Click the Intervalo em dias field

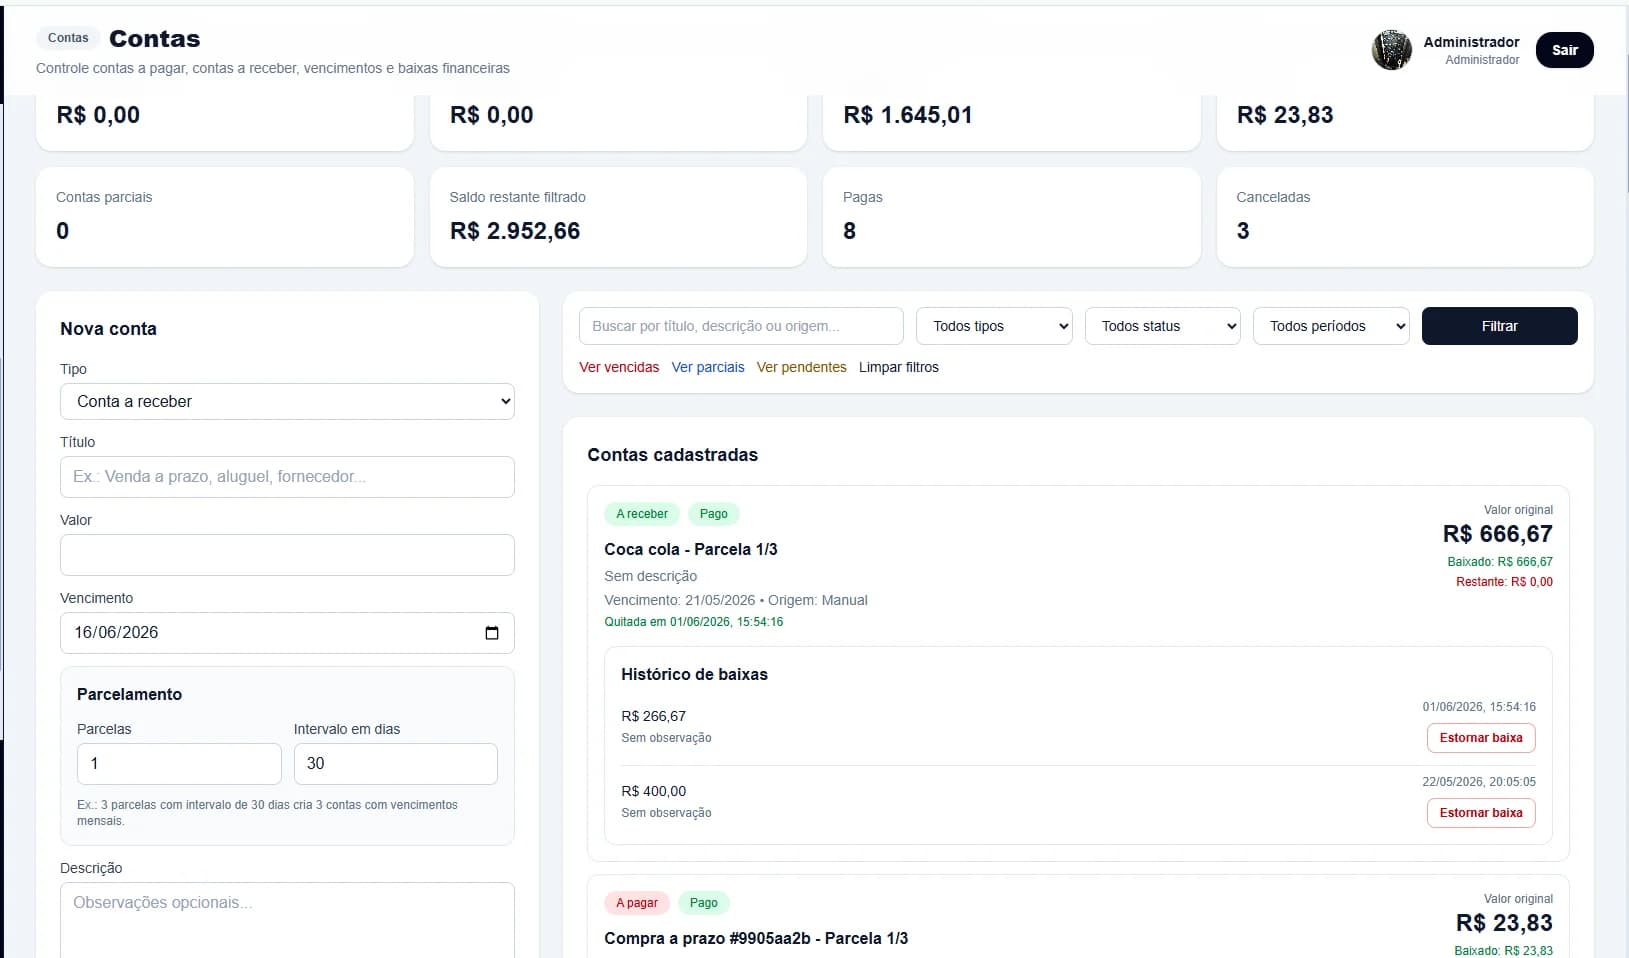(396, 764)
